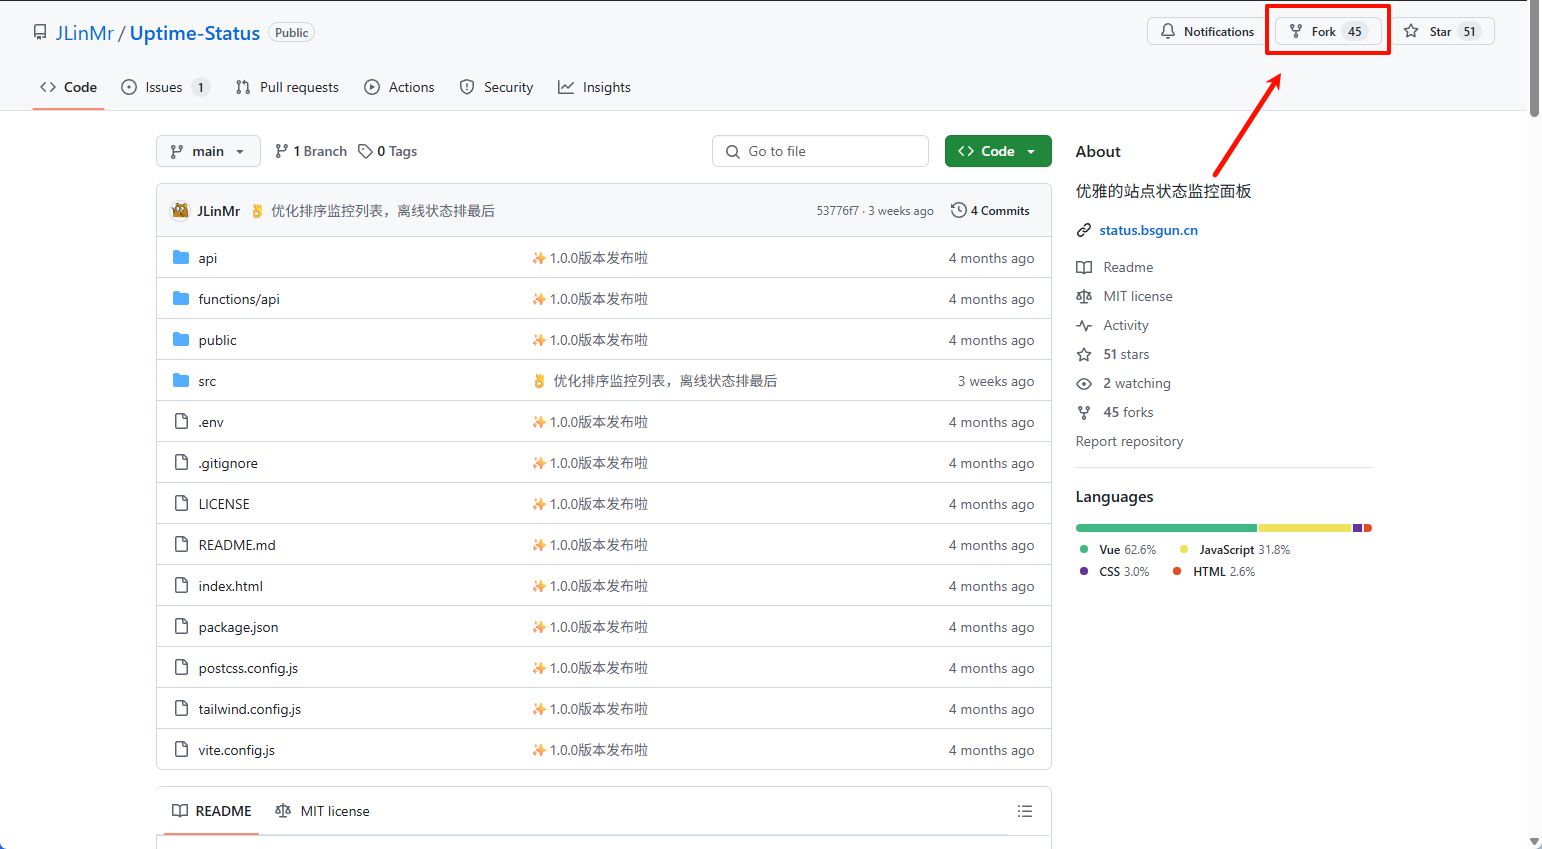Open the Actions tab
The image size is (1542, 849).
tap(399, 87)
